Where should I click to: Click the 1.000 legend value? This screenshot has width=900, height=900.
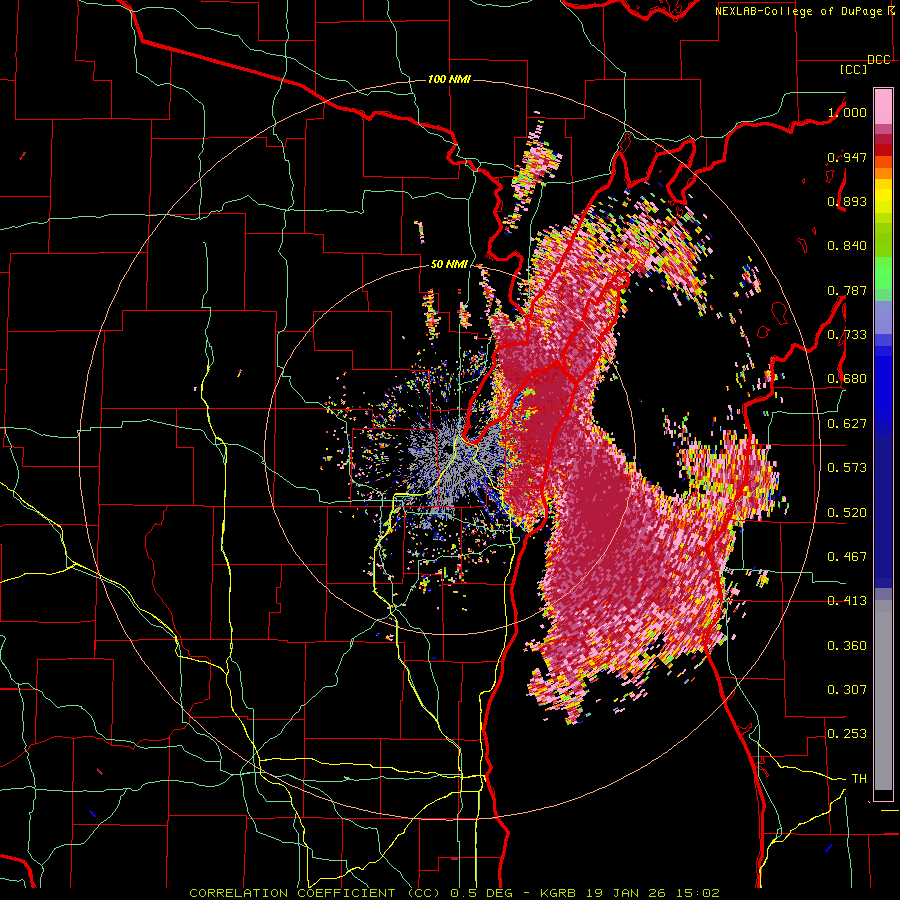point(847,112)
